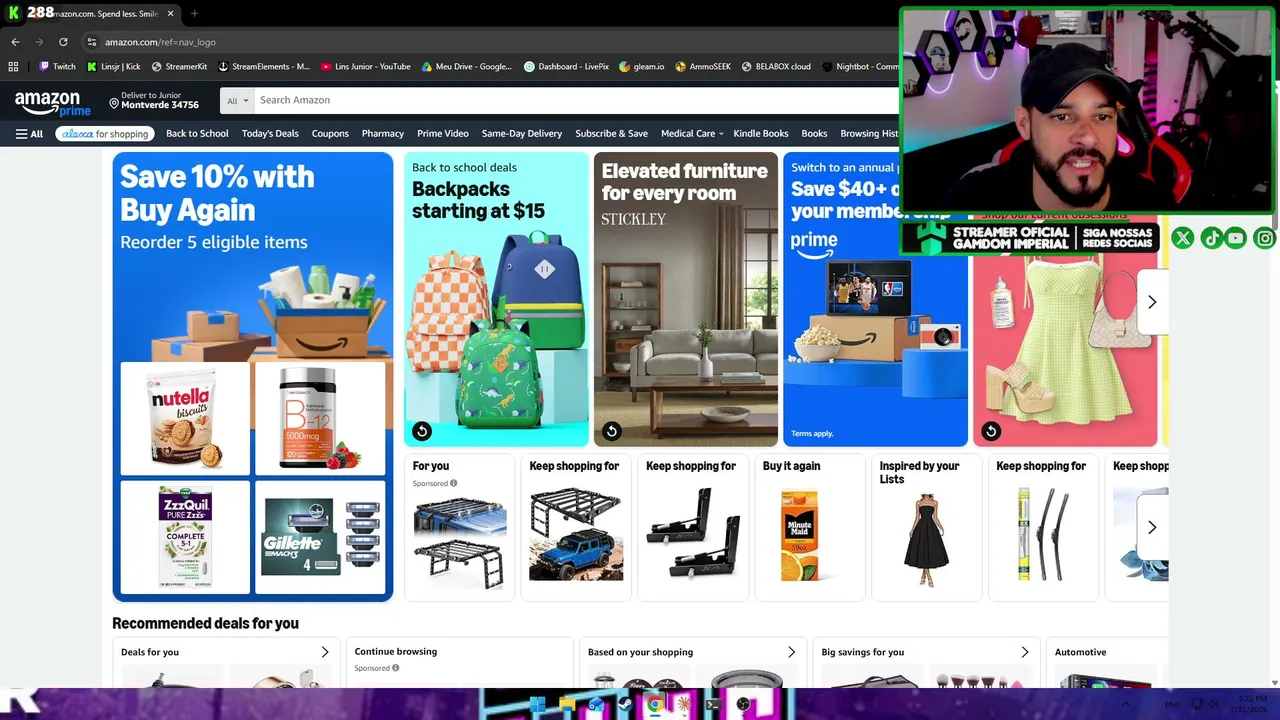Replay the Backpacks banner animation

click(x=422, y=431)
